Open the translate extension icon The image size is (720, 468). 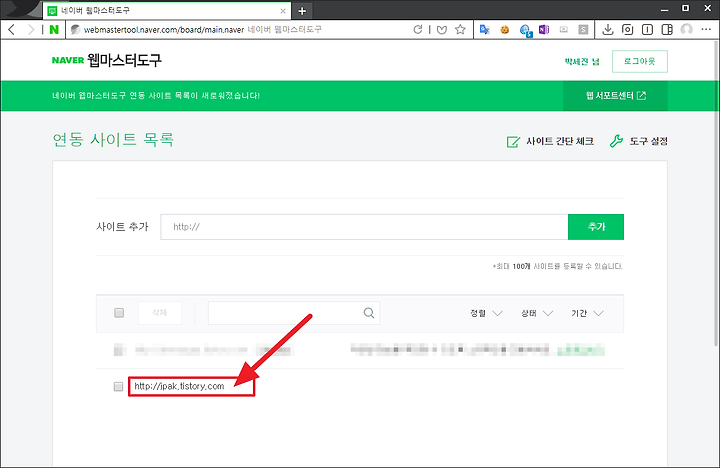484,30
